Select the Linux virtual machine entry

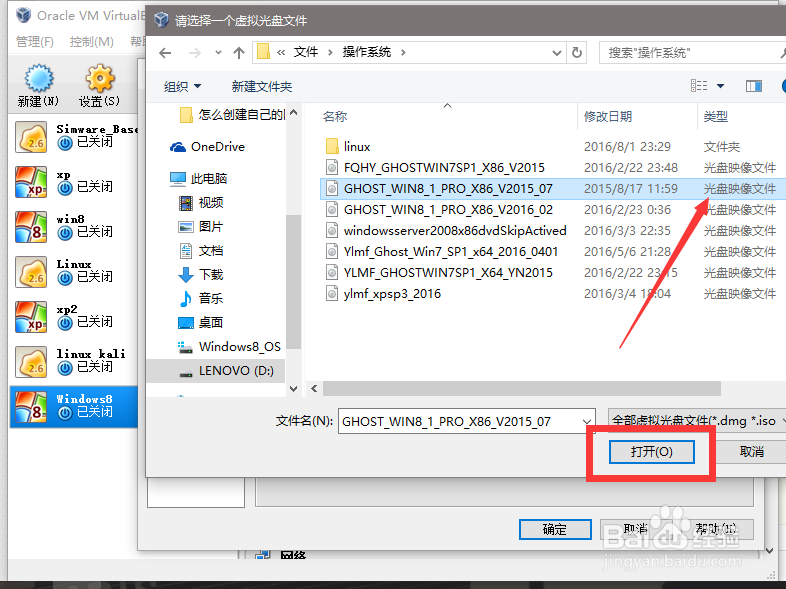tap(75, 272)
